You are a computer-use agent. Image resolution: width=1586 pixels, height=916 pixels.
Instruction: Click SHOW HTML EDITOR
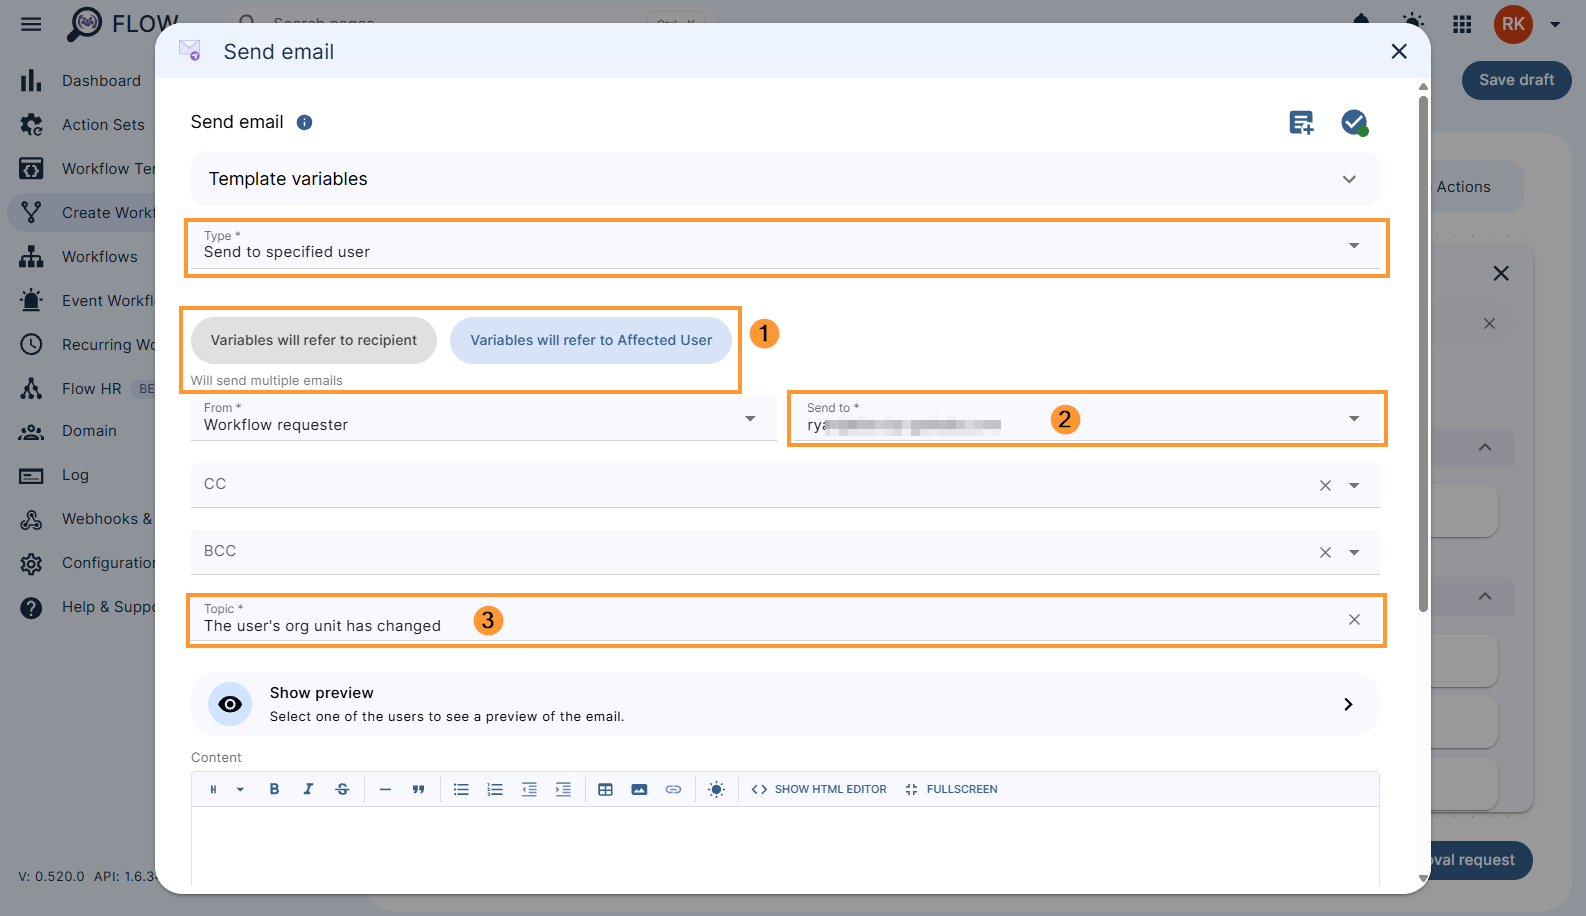point(819,789)
